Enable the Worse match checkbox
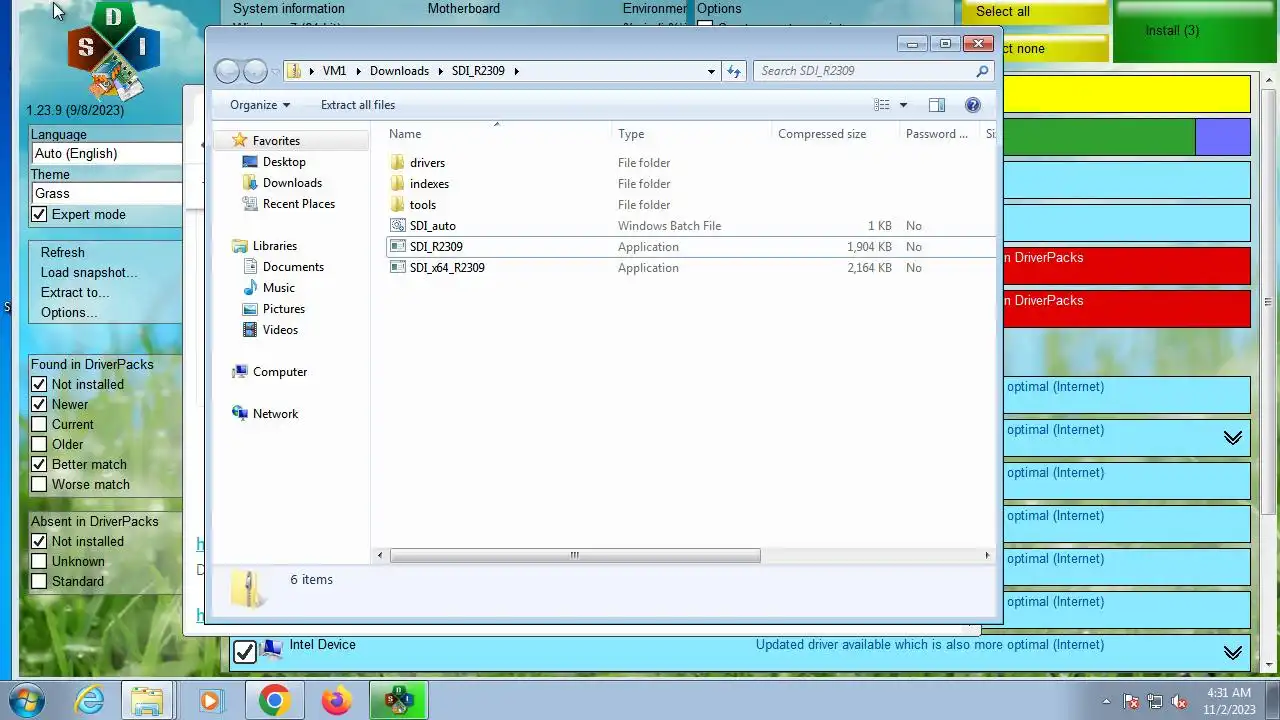Screen dimensions: 1280x720 pos(39,484)
